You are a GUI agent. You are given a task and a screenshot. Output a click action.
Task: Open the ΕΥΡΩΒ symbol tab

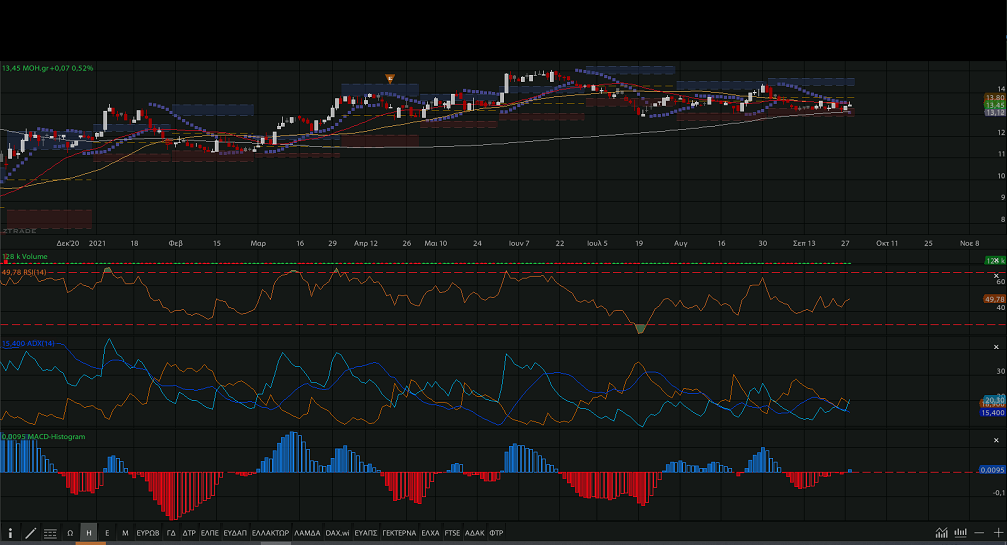click(148, 533)
